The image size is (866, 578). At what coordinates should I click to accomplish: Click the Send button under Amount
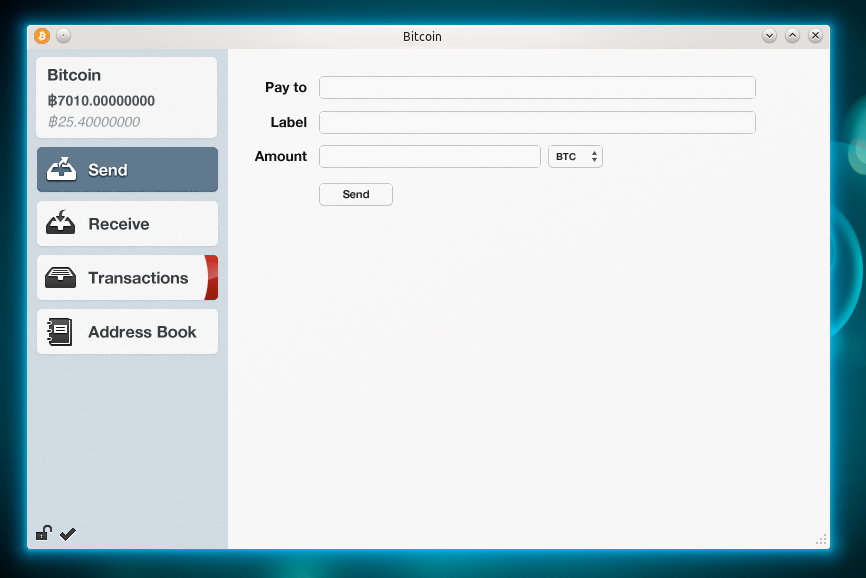click(356, 194)
